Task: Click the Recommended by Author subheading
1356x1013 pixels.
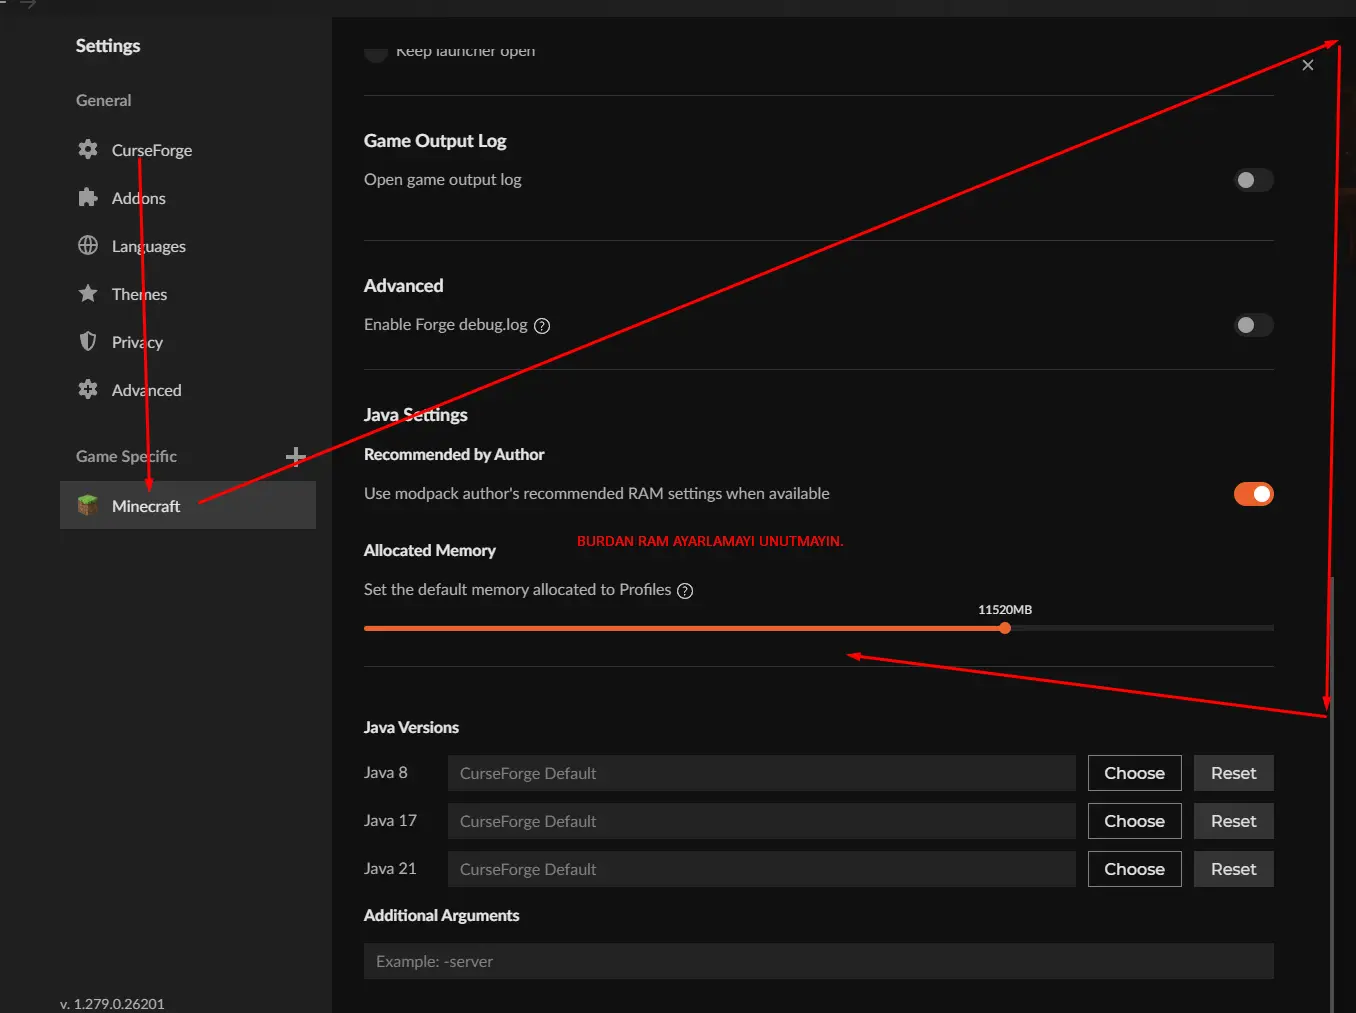Action: click(454, 455)
